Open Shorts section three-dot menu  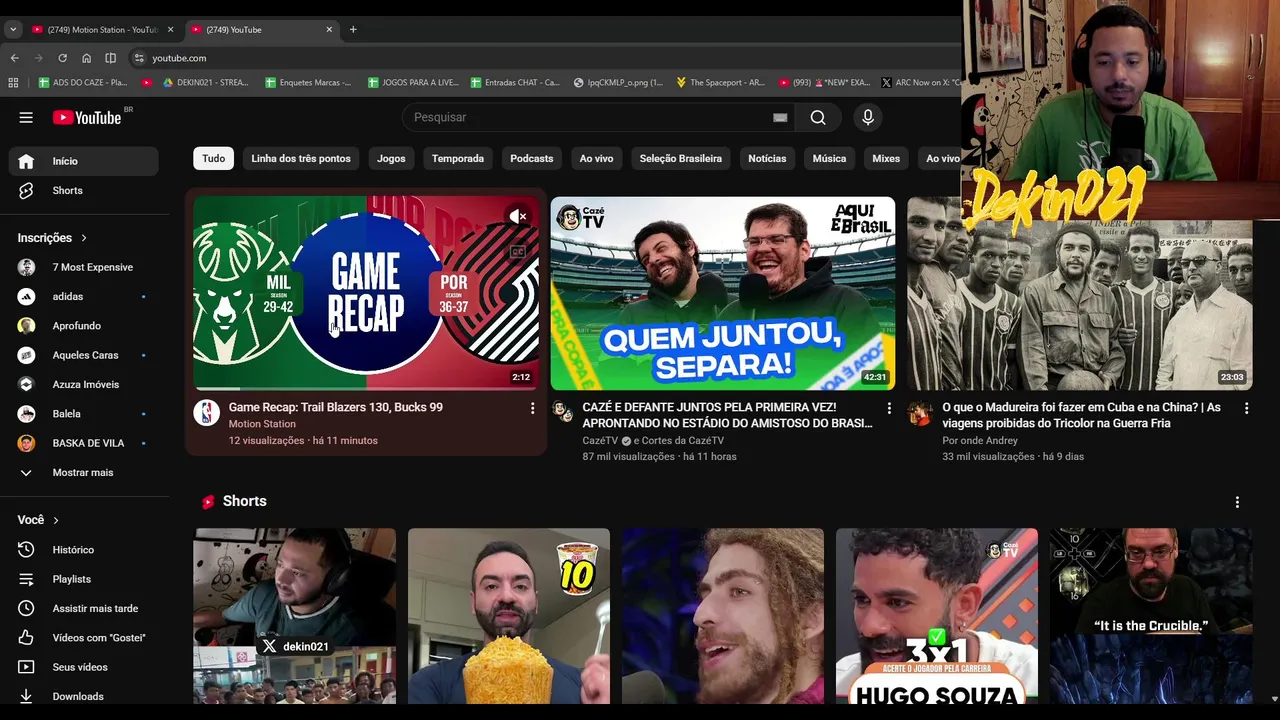(1237, 502)
